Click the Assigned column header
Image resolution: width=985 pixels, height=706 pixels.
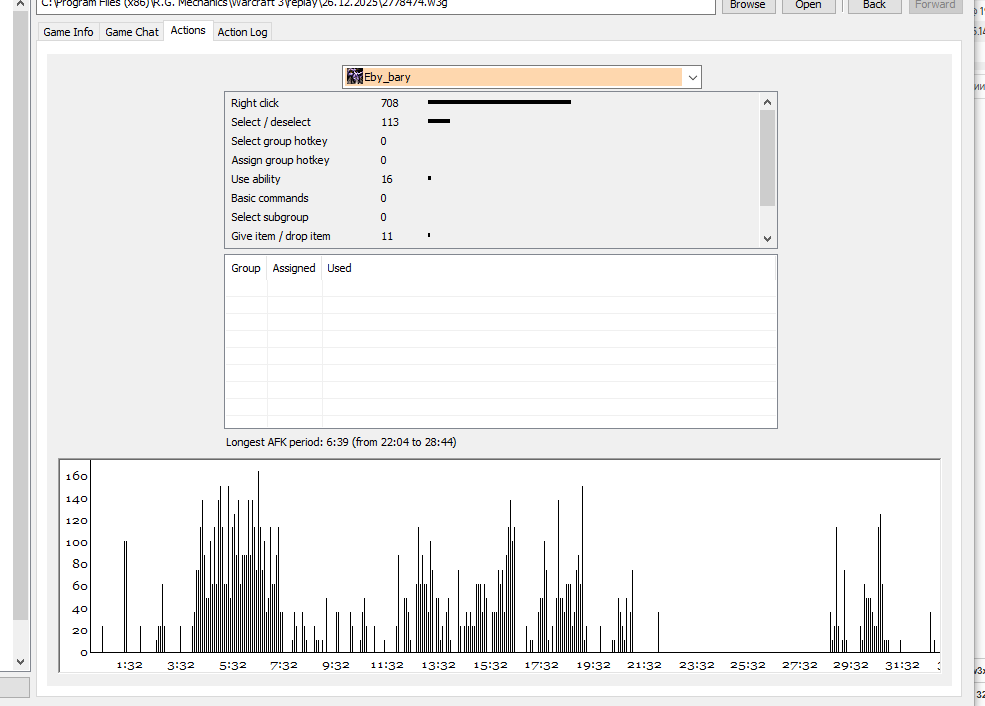point(294,268)
